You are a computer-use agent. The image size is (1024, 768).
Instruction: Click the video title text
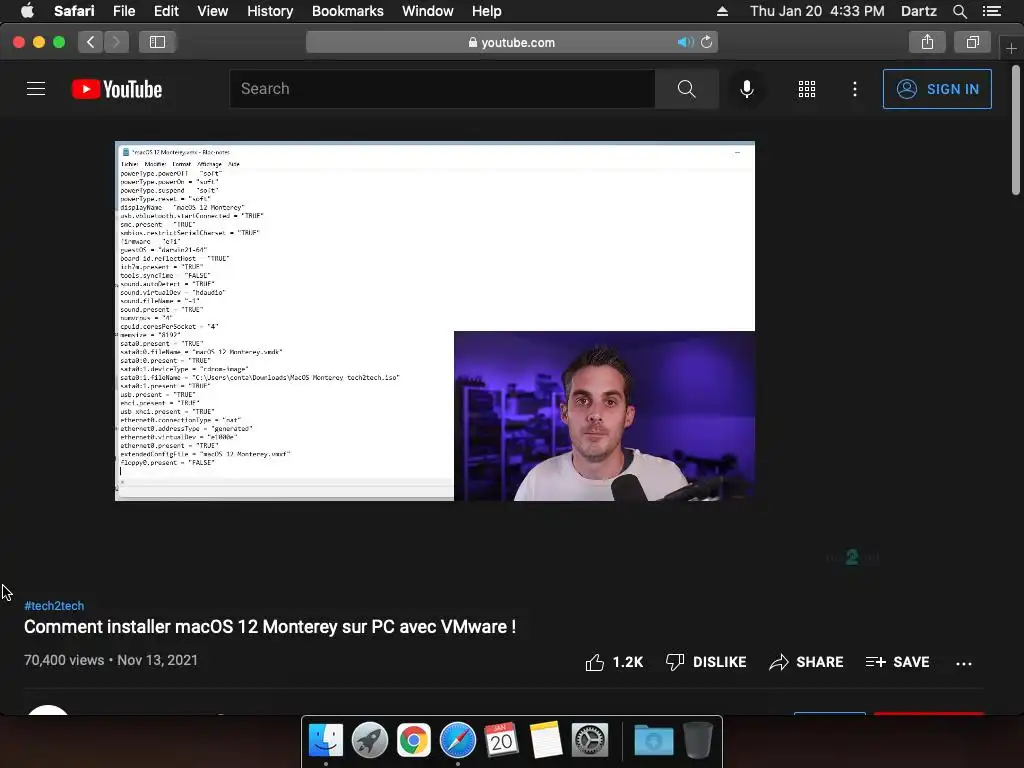point(270,627)
